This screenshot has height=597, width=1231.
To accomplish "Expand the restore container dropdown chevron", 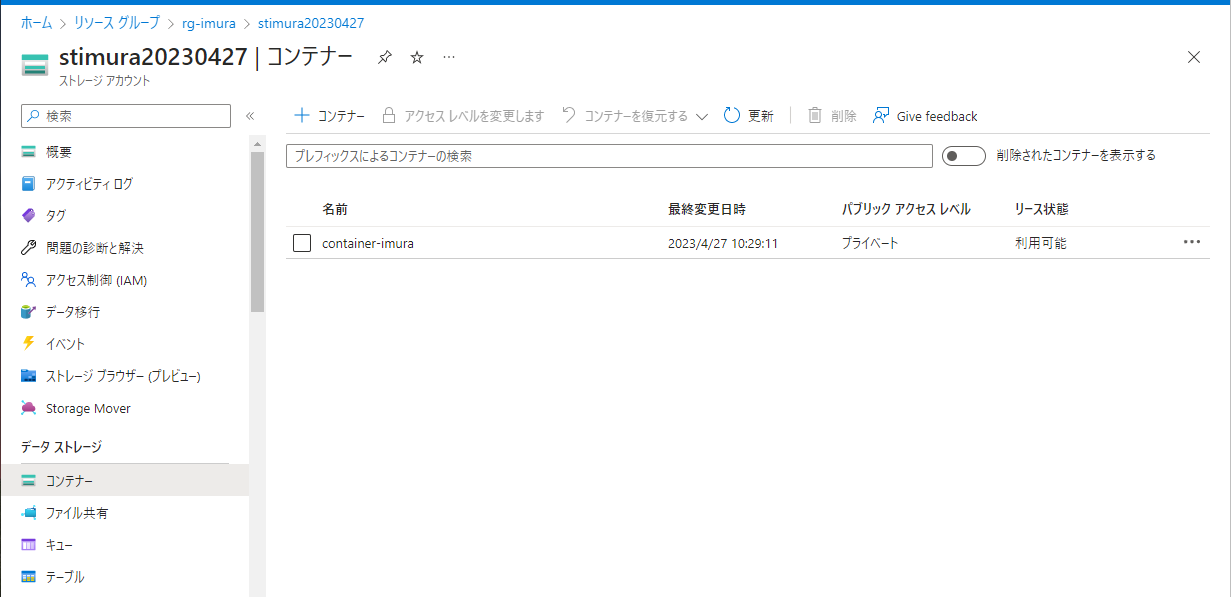I will pos(702,116).
